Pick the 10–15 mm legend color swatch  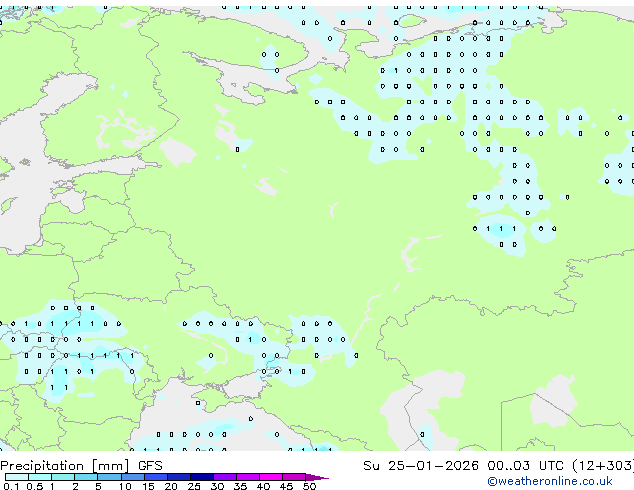tap(133, 477)
